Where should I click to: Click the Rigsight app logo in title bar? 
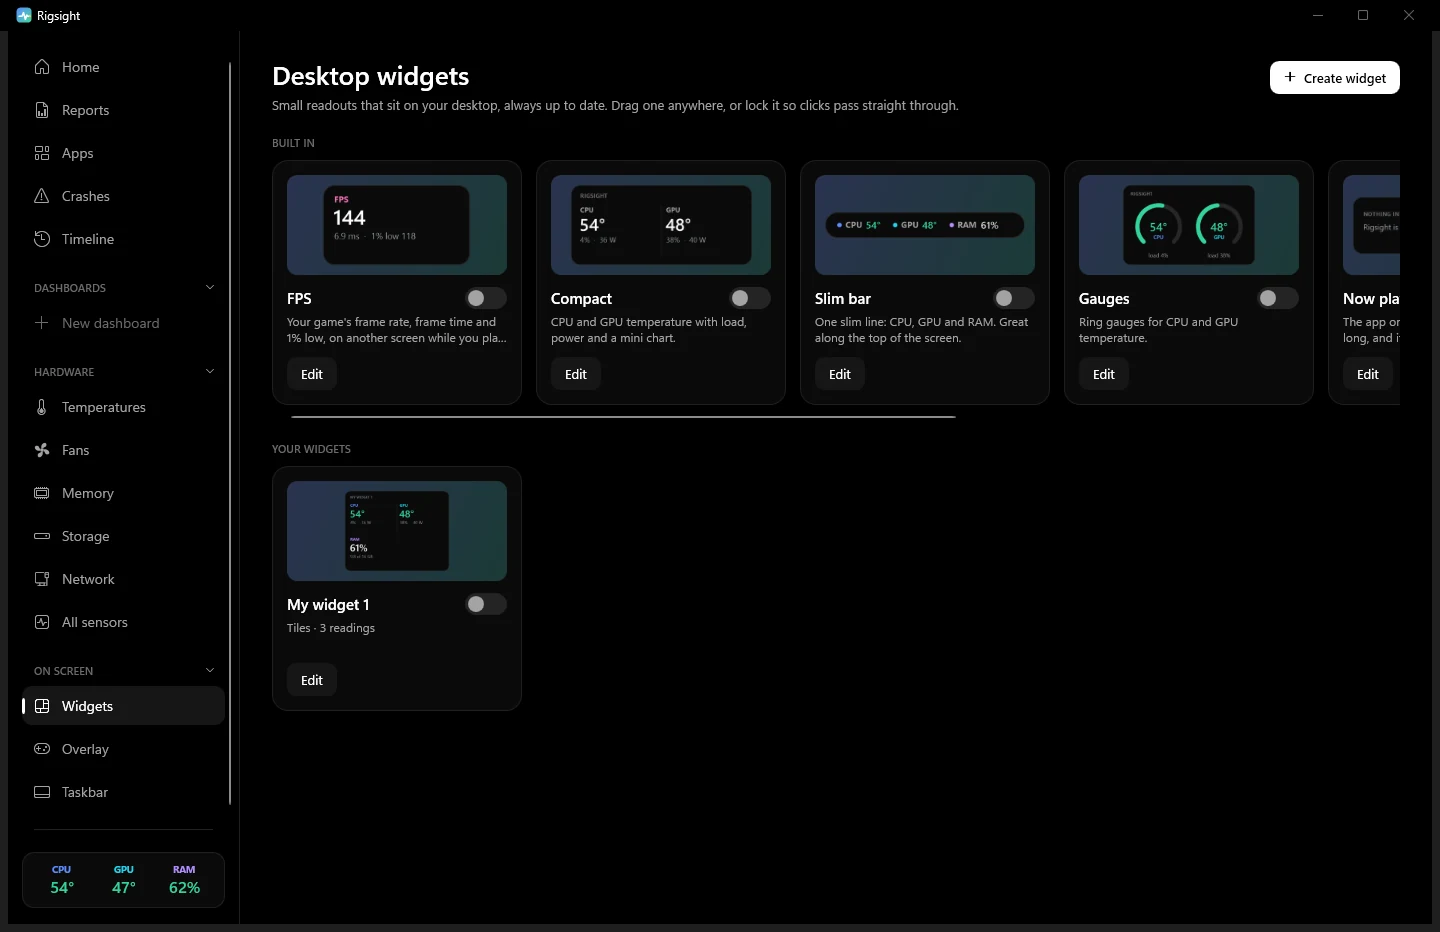tap(24, 15)
